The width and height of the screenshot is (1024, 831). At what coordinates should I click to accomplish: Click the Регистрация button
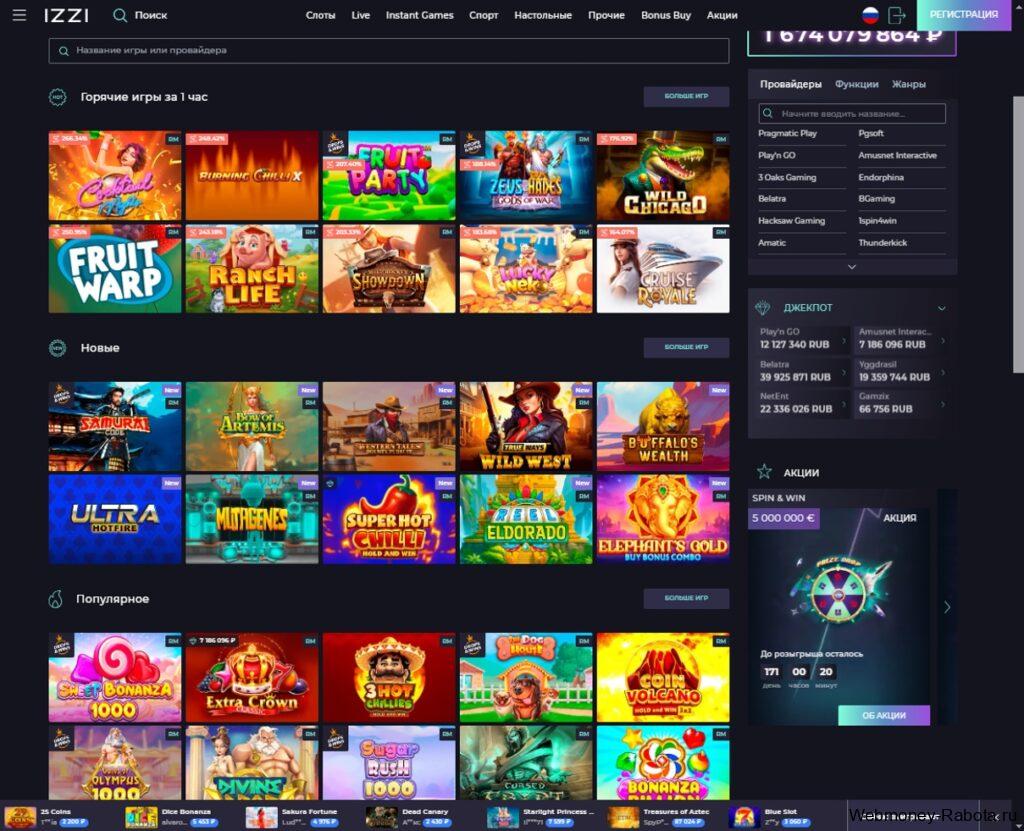964,14
